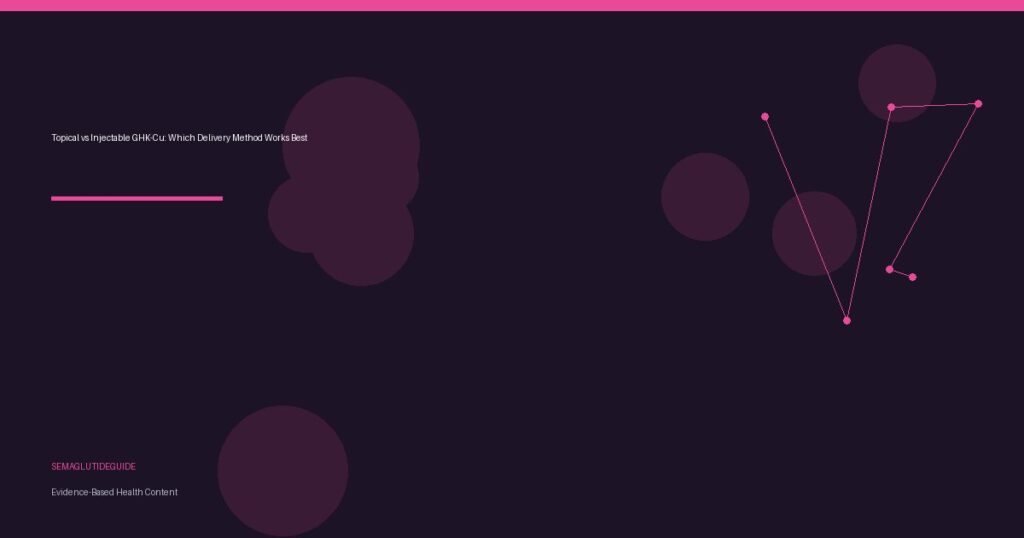Screen dimensions: 1024x538
Task: Click the rightmost pink dot of the line graph
Action: click(x=978, y=104)
